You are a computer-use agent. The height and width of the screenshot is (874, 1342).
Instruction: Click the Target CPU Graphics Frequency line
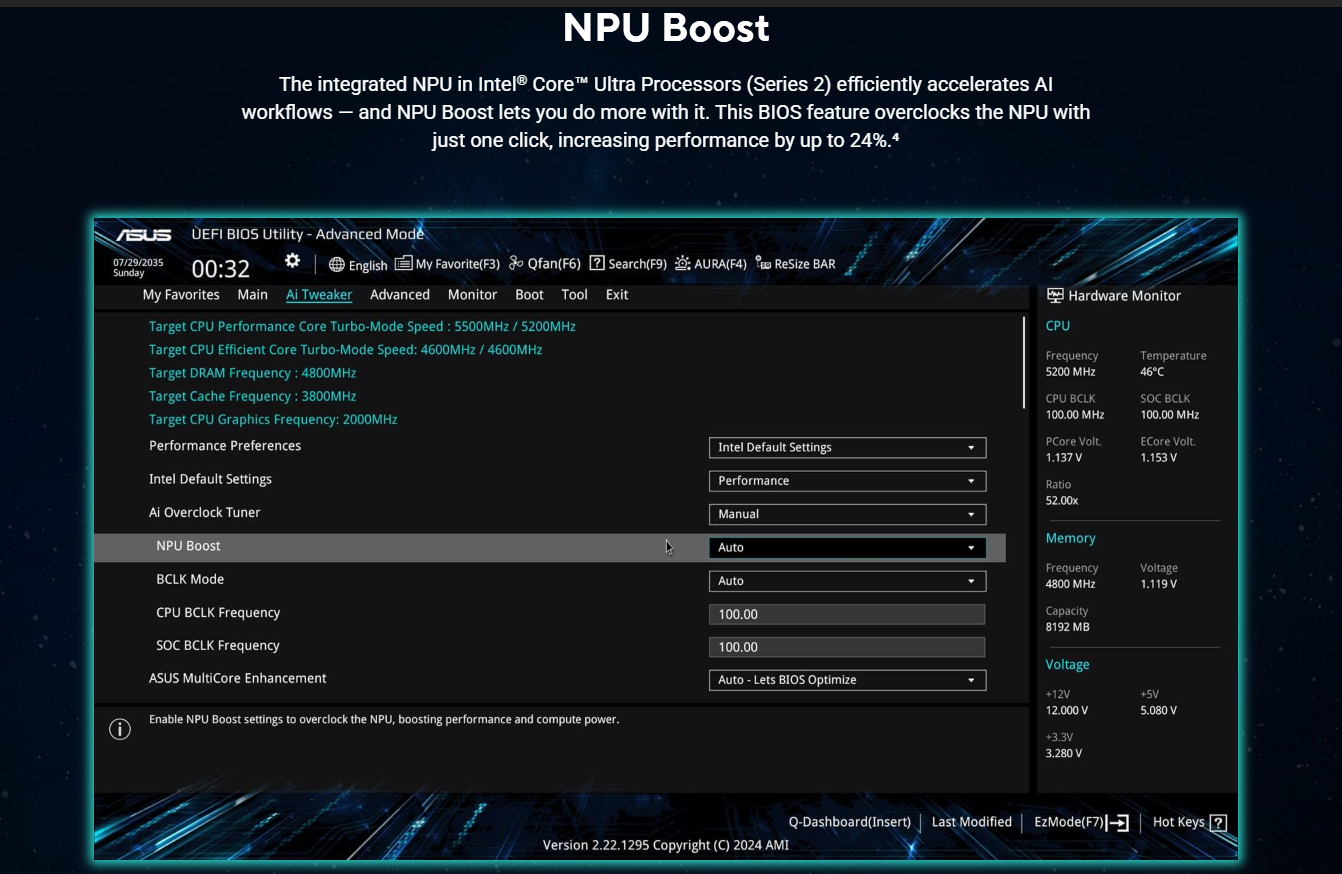tap(273, 420)
